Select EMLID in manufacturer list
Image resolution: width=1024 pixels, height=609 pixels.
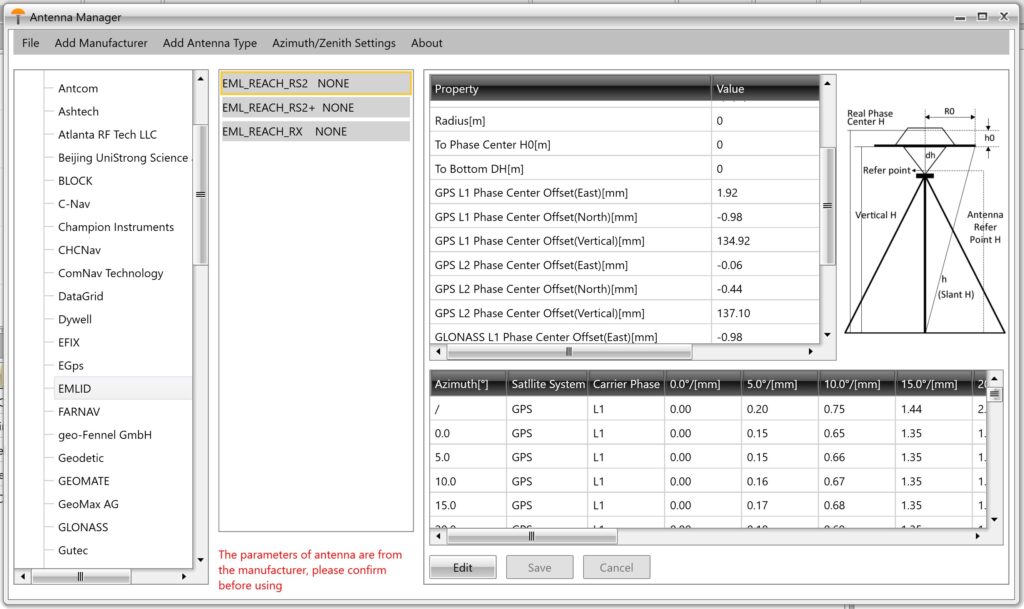[x=75, y=388]
